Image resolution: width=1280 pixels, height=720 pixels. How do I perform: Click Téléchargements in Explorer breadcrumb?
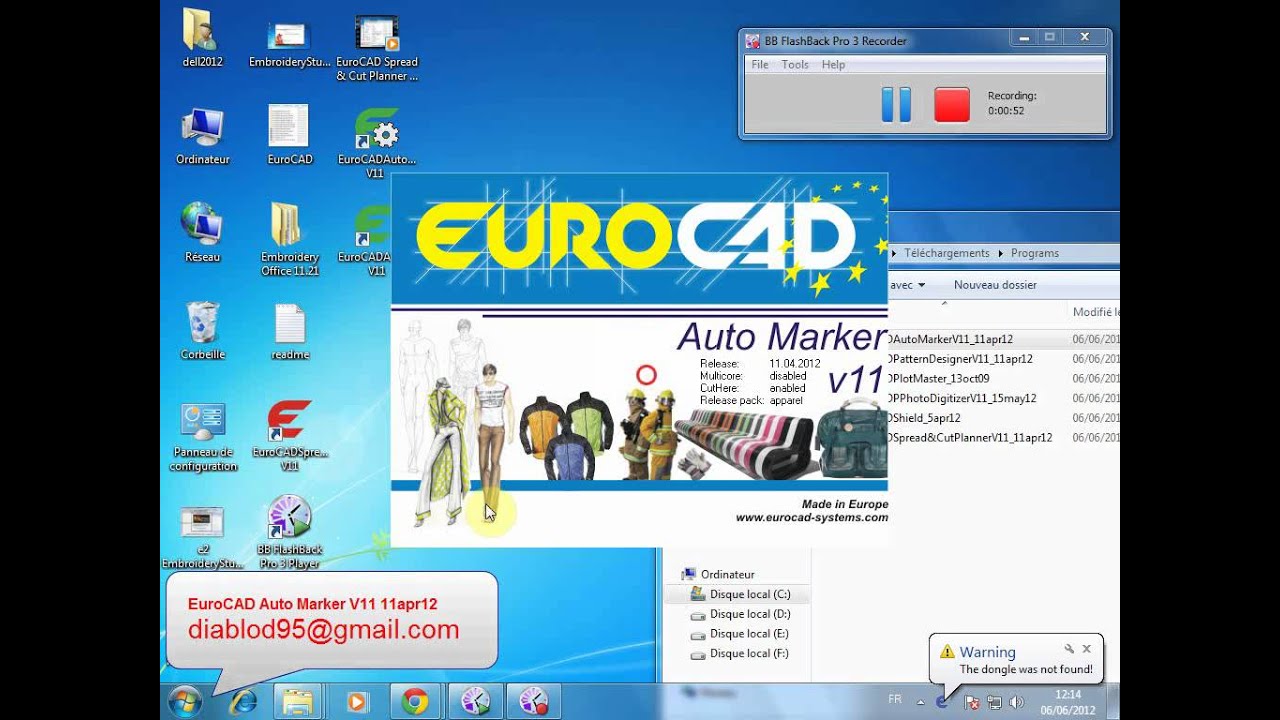coord(946,253)
